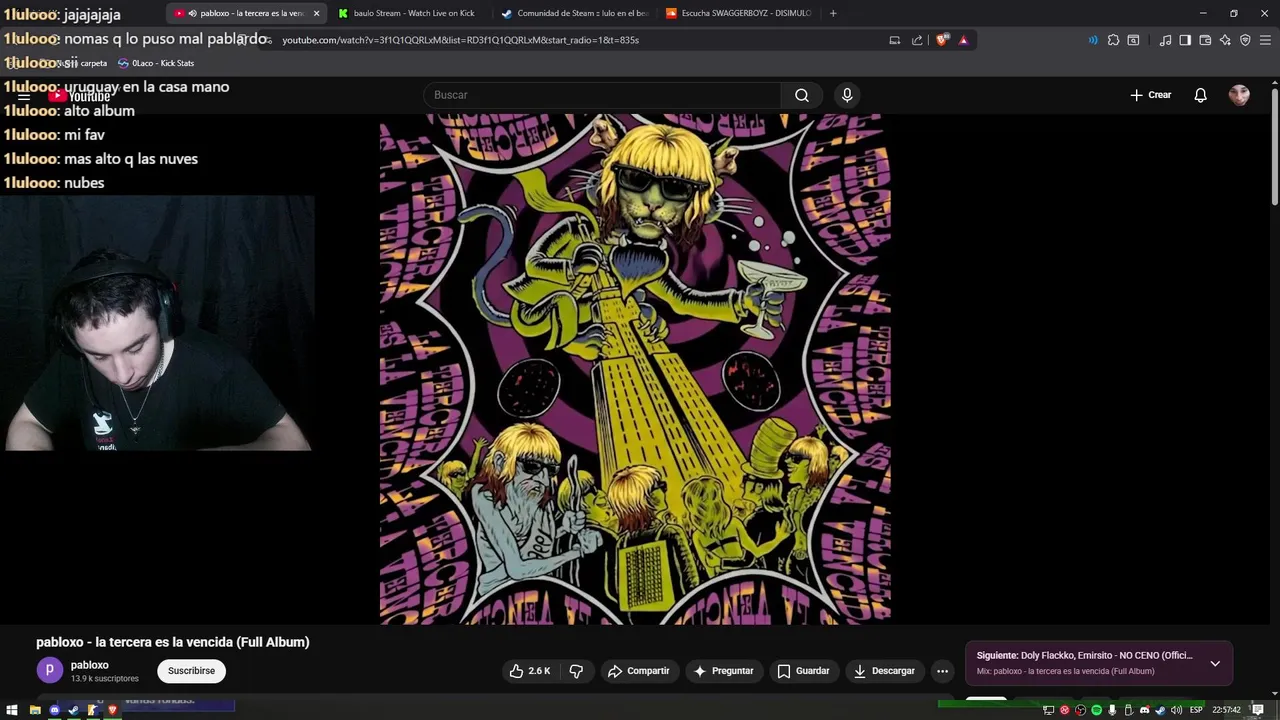Share the video via Compartir
The height and width of the screenshot is (720, 1280).
coord(638,671)
